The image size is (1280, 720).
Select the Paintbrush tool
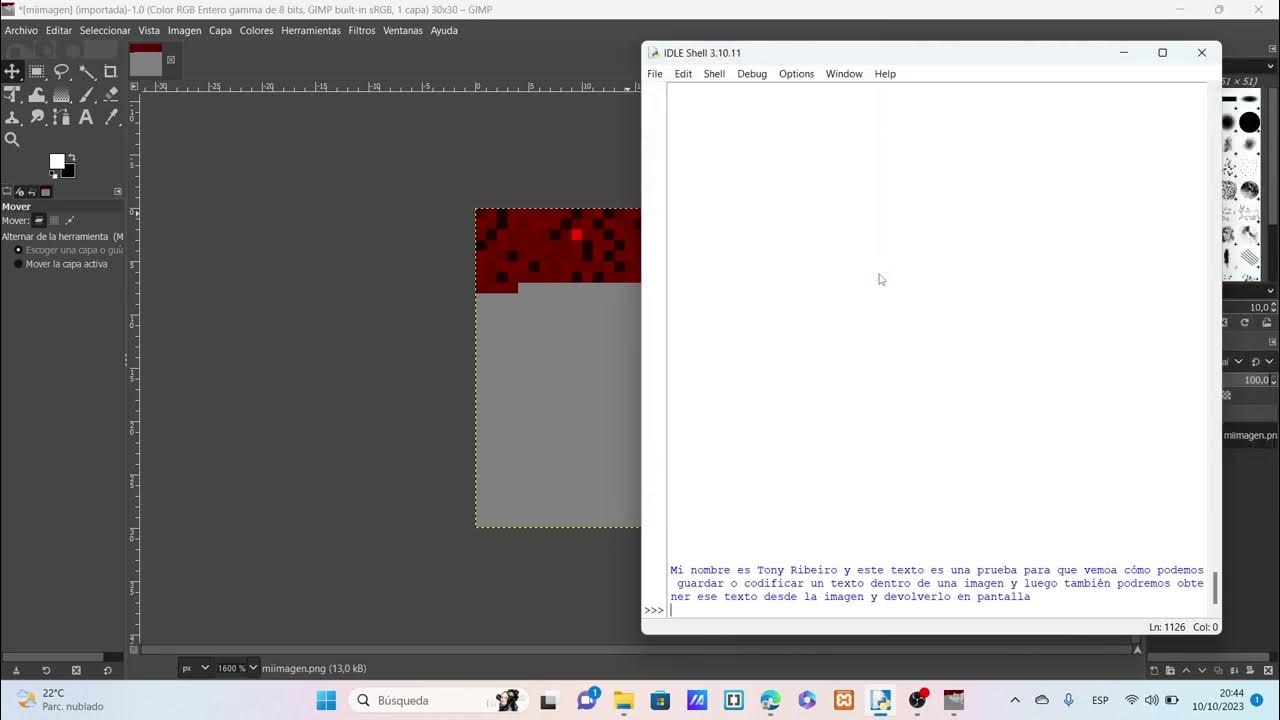tap(86, 95)
